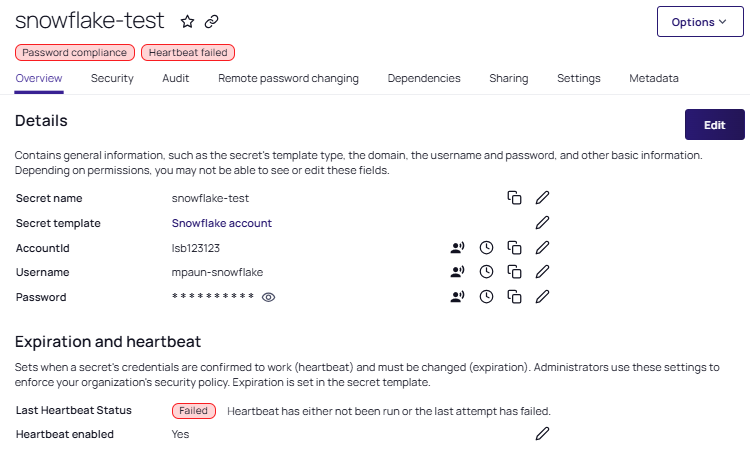The width and height of the screenshot is (750, 456).
Task: Open the Options dropdown
Action: (x=700, y=22)
